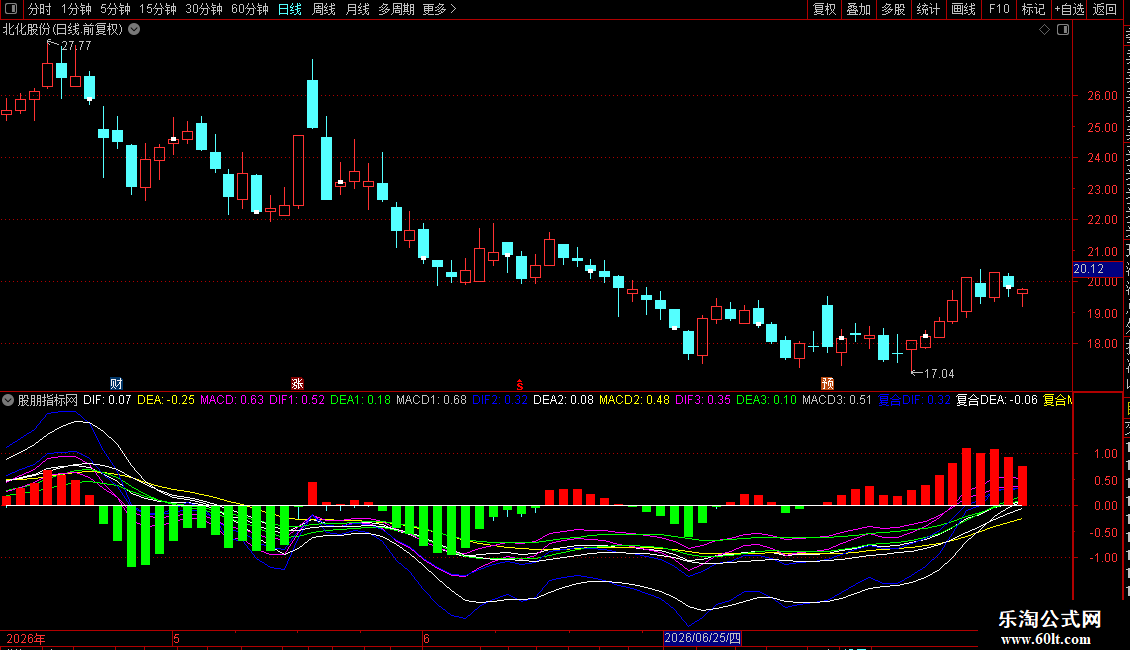Click the 财 financial marker icon
Image resolution: width=1130 pixels, height=650 pixels.
(x=116, y=383)
